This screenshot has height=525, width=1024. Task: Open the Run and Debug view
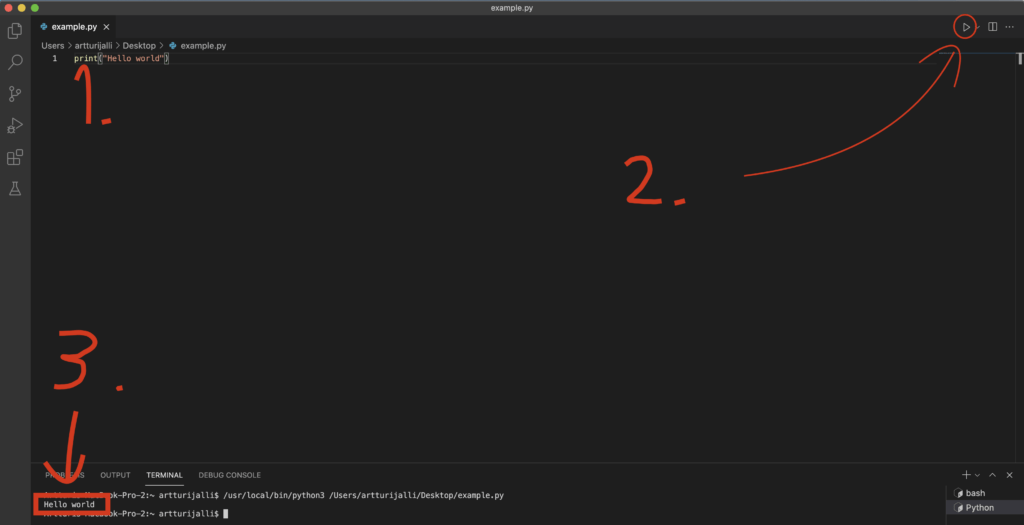(x=14, y=125)
